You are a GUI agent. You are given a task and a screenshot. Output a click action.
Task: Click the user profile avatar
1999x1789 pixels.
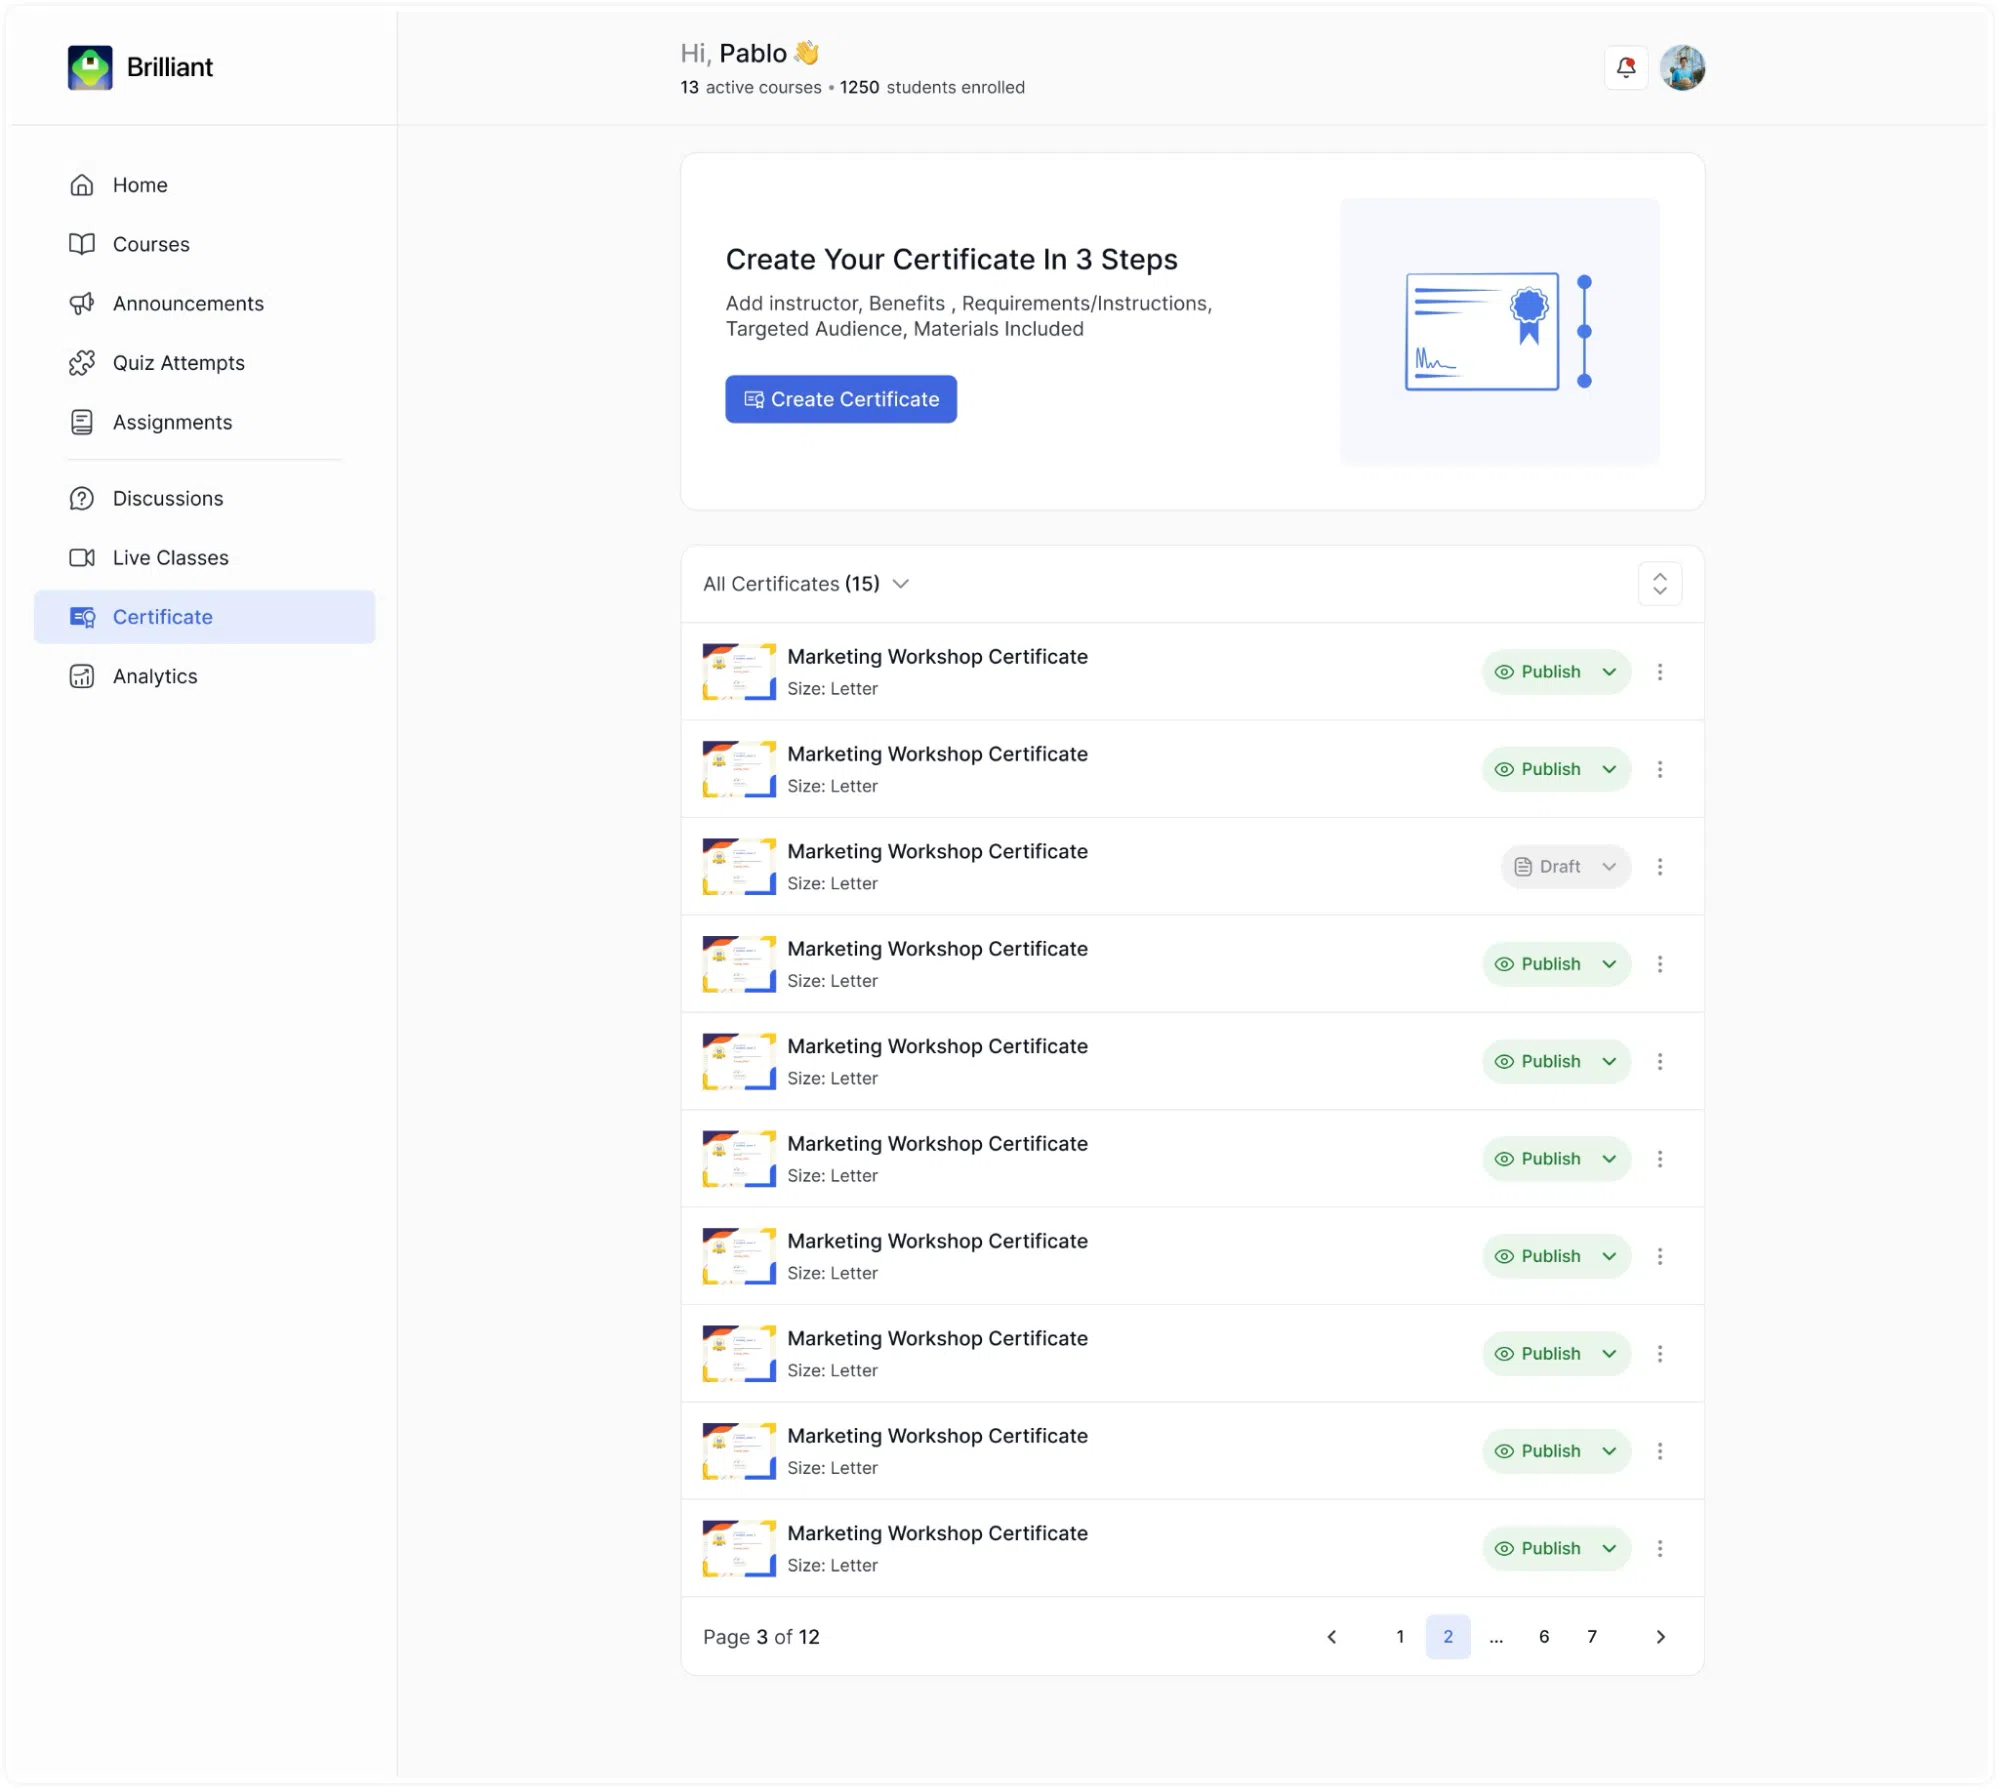[1682, 68]
